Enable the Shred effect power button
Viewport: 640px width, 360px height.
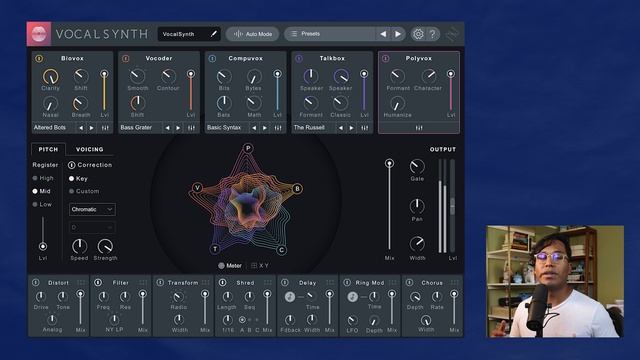[x=222, y=282]
